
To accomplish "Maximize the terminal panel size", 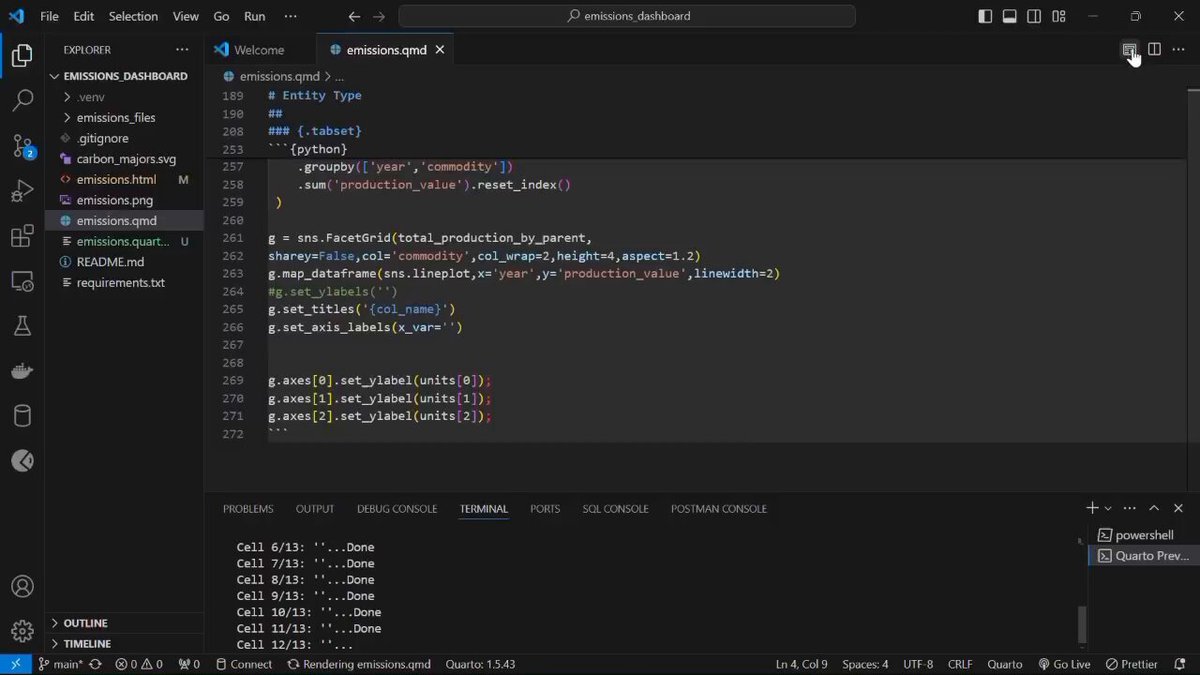I will (x=1154, y=508).
